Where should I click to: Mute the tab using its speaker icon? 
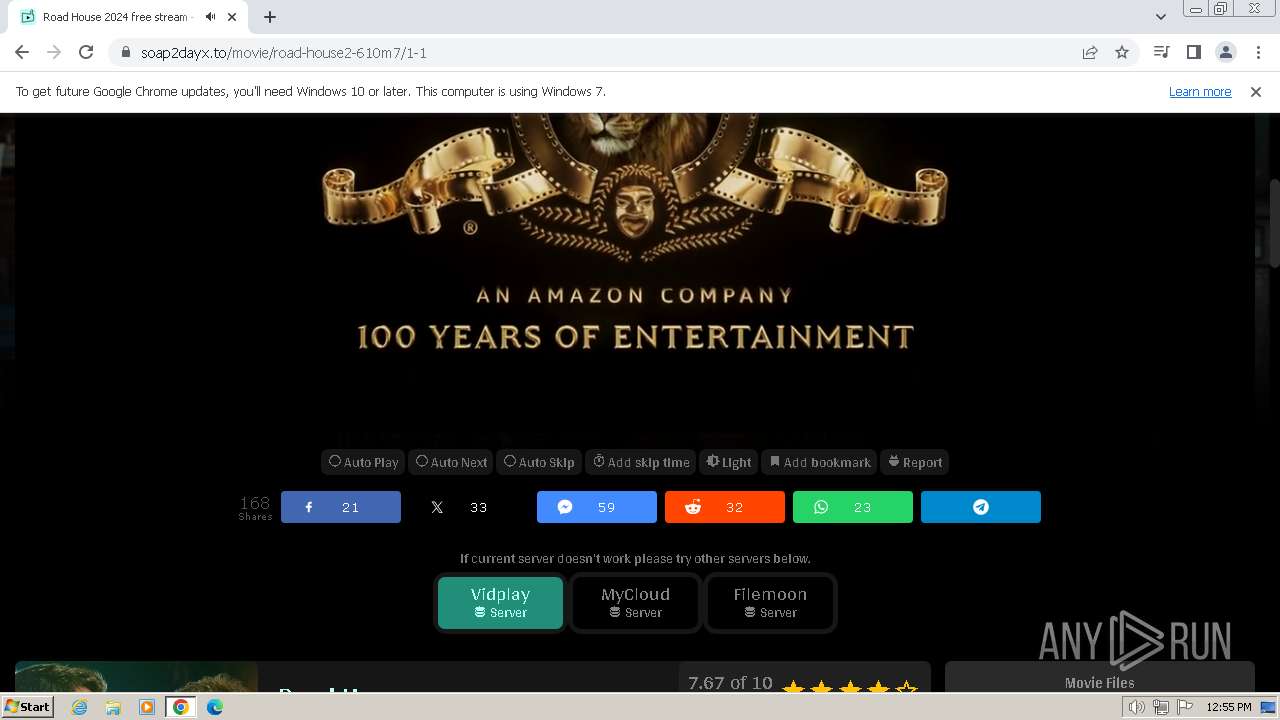pyautogui.click(x=210, y=17)
